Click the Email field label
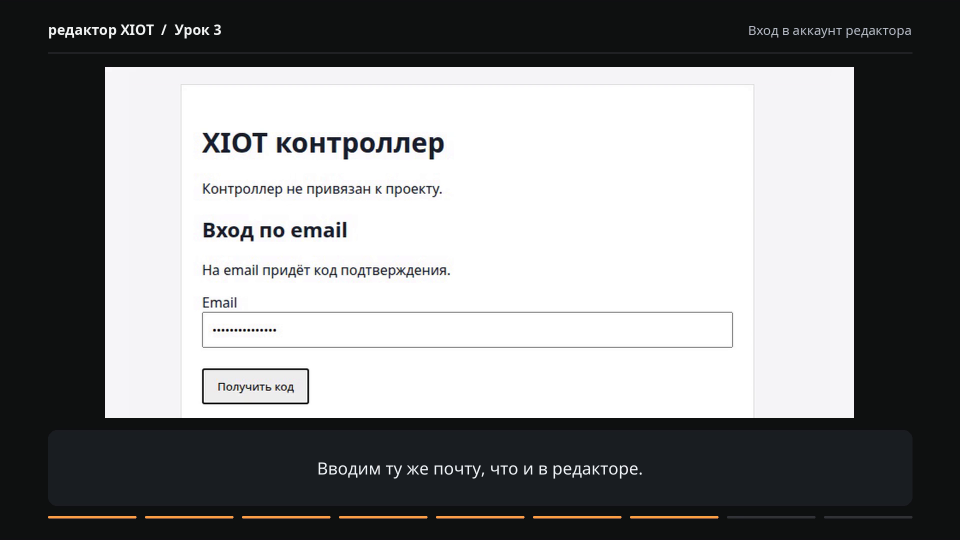Screen dimensions: 960x540 pyautogui.click(x=219, y=302)
